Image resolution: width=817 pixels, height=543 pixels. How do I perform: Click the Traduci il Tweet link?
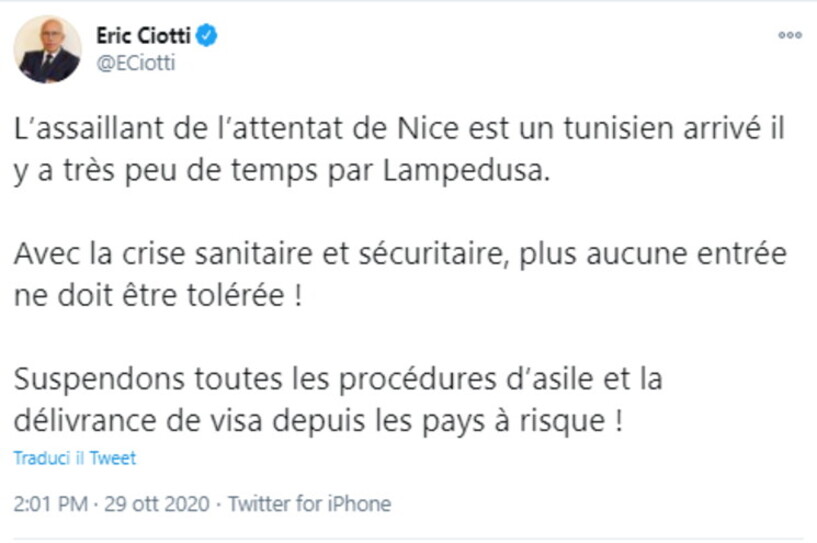[x=75, y=459]
